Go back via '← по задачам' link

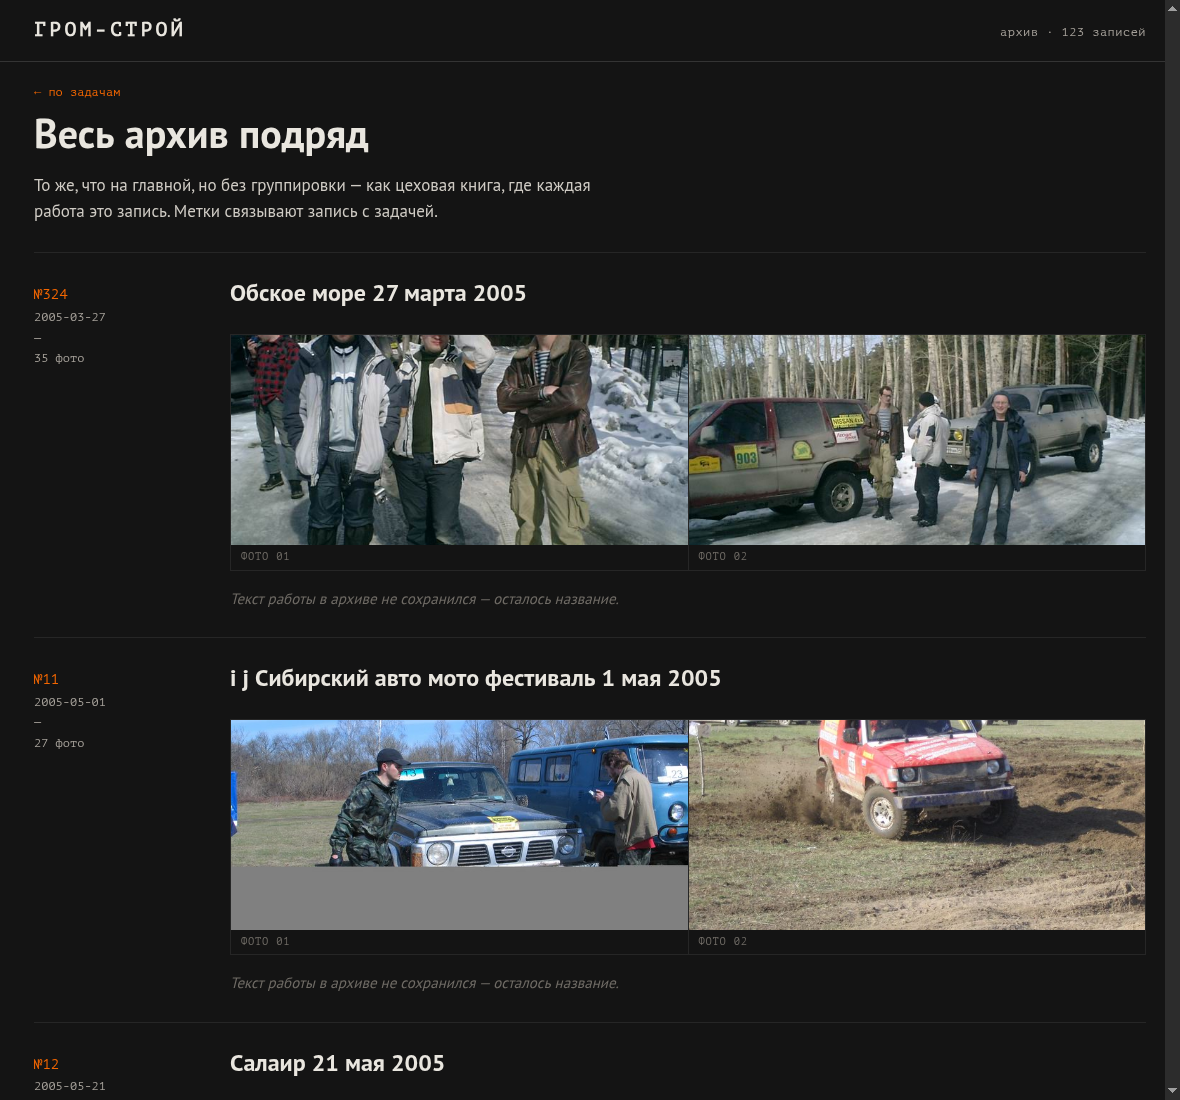pos(77,93)
